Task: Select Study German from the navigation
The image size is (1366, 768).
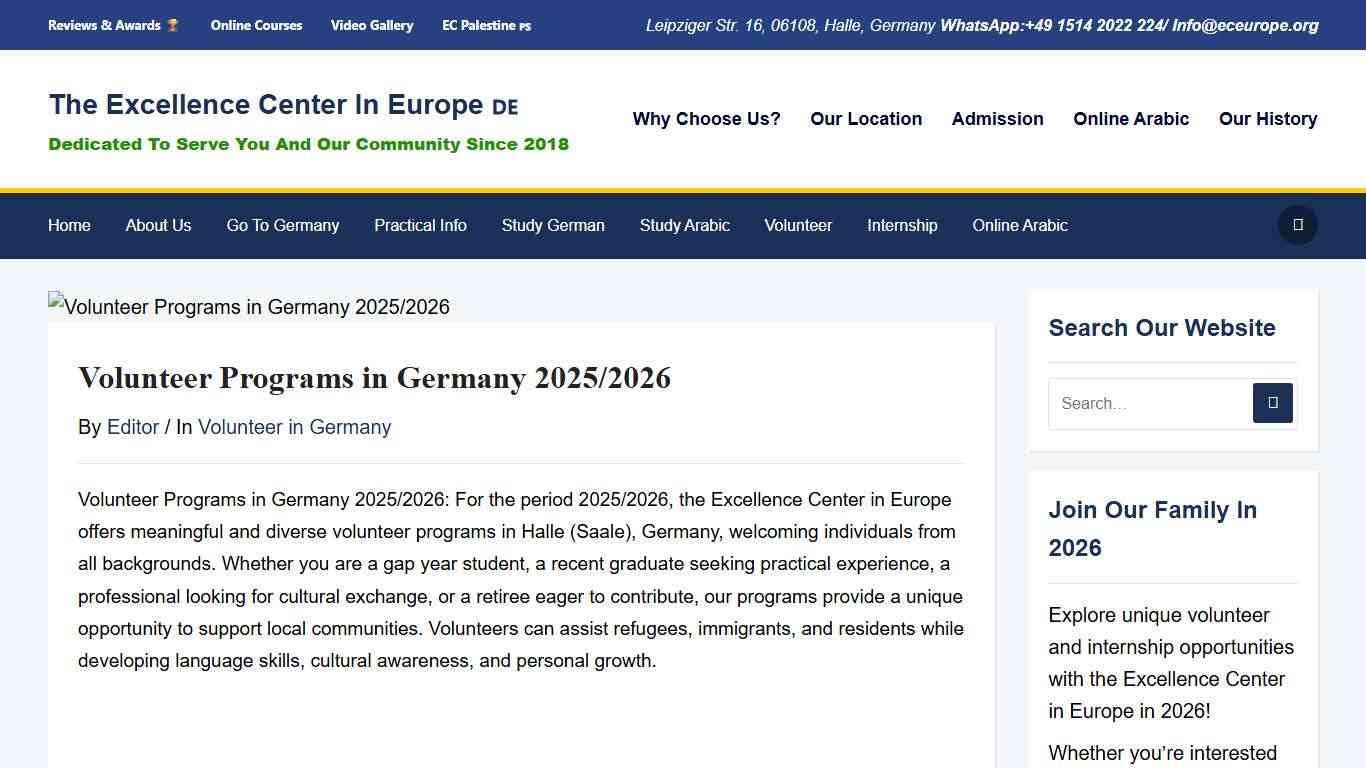Action: [x=553, y=225]
